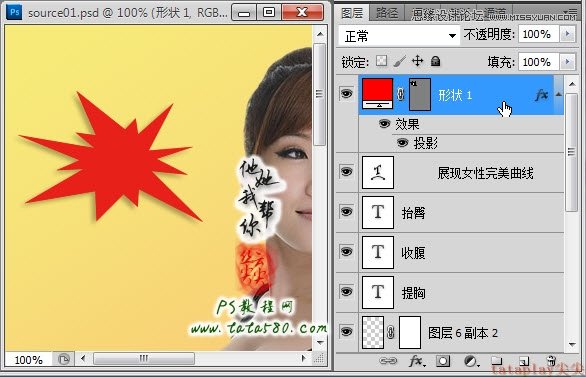586x377 pixels.
Task: Click lock all padlock icon
Action: [435, 61]
